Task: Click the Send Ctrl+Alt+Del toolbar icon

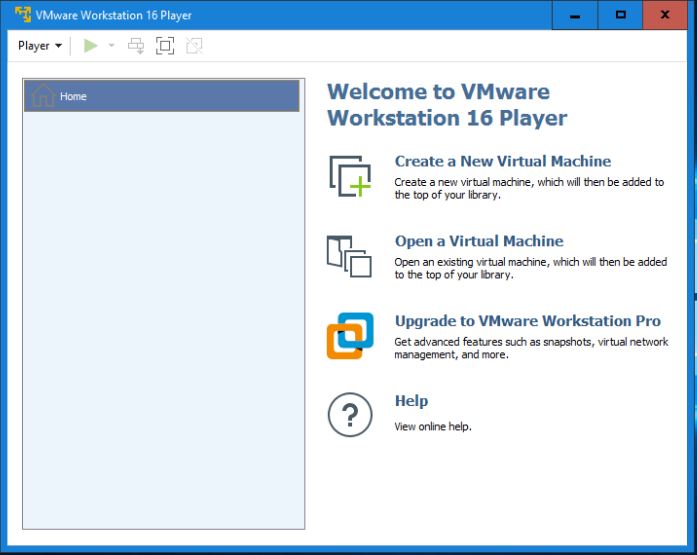Action: coord(136,46)
